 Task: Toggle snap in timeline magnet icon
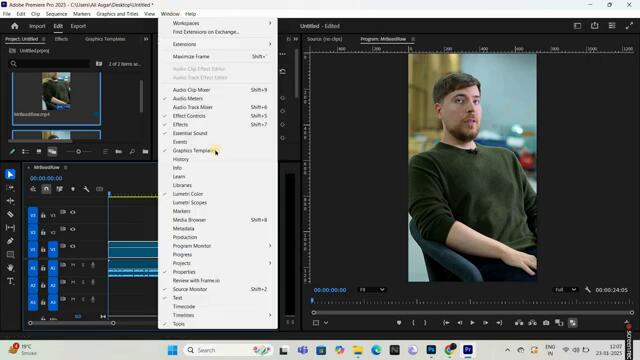pyautogui.click(x=46, y=189)
